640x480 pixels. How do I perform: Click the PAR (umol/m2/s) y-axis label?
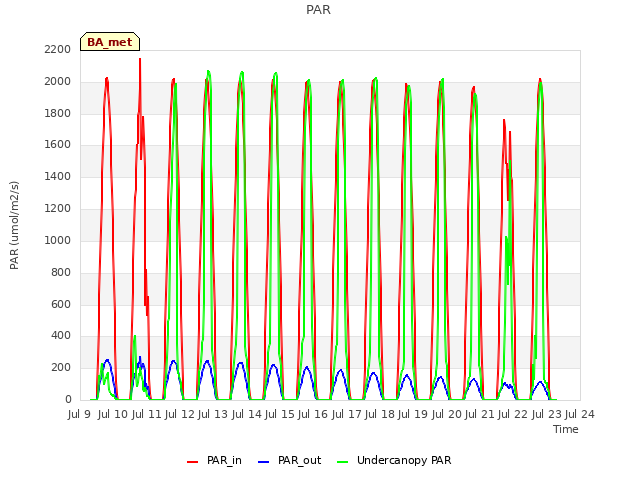pyautogui.click(x=14, y=225)
